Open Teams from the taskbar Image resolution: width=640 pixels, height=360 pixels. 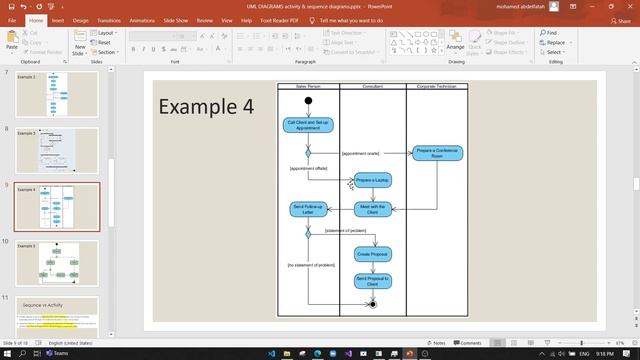pos(57,353)
